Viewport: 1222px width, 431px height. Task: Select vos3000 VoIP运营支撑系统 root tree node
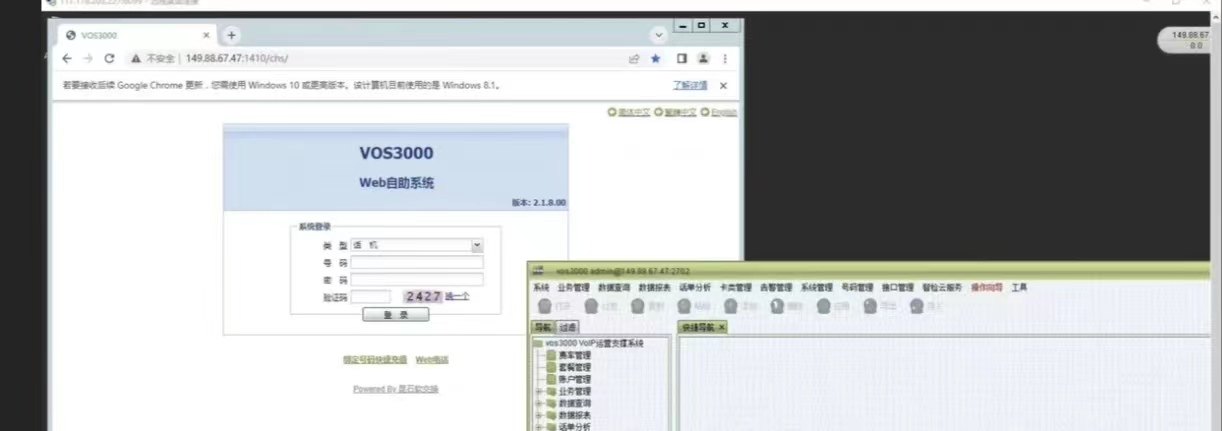[594, 343]
